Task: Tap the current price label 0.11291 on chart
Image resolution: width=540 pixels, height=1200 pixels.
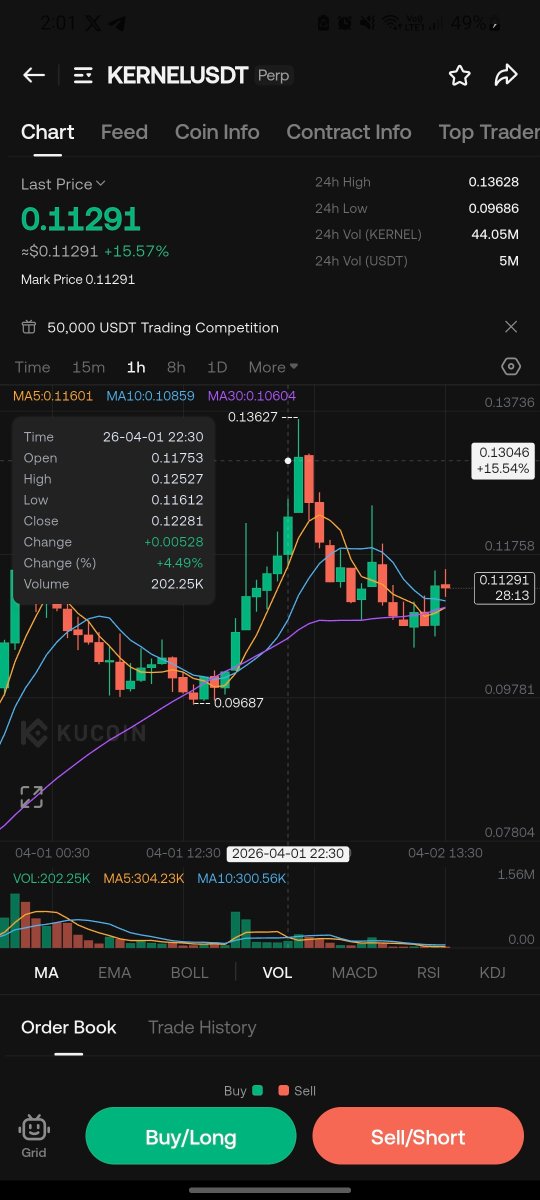Action: pos(505,587)
